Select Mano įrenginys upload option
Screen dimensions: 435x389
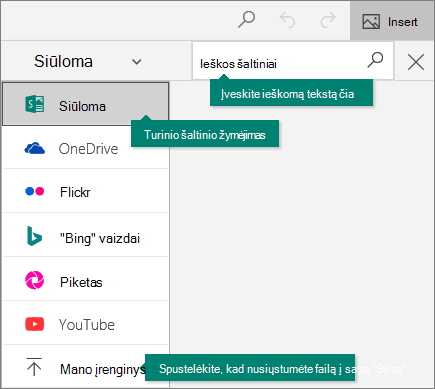(x=86, y=367)
